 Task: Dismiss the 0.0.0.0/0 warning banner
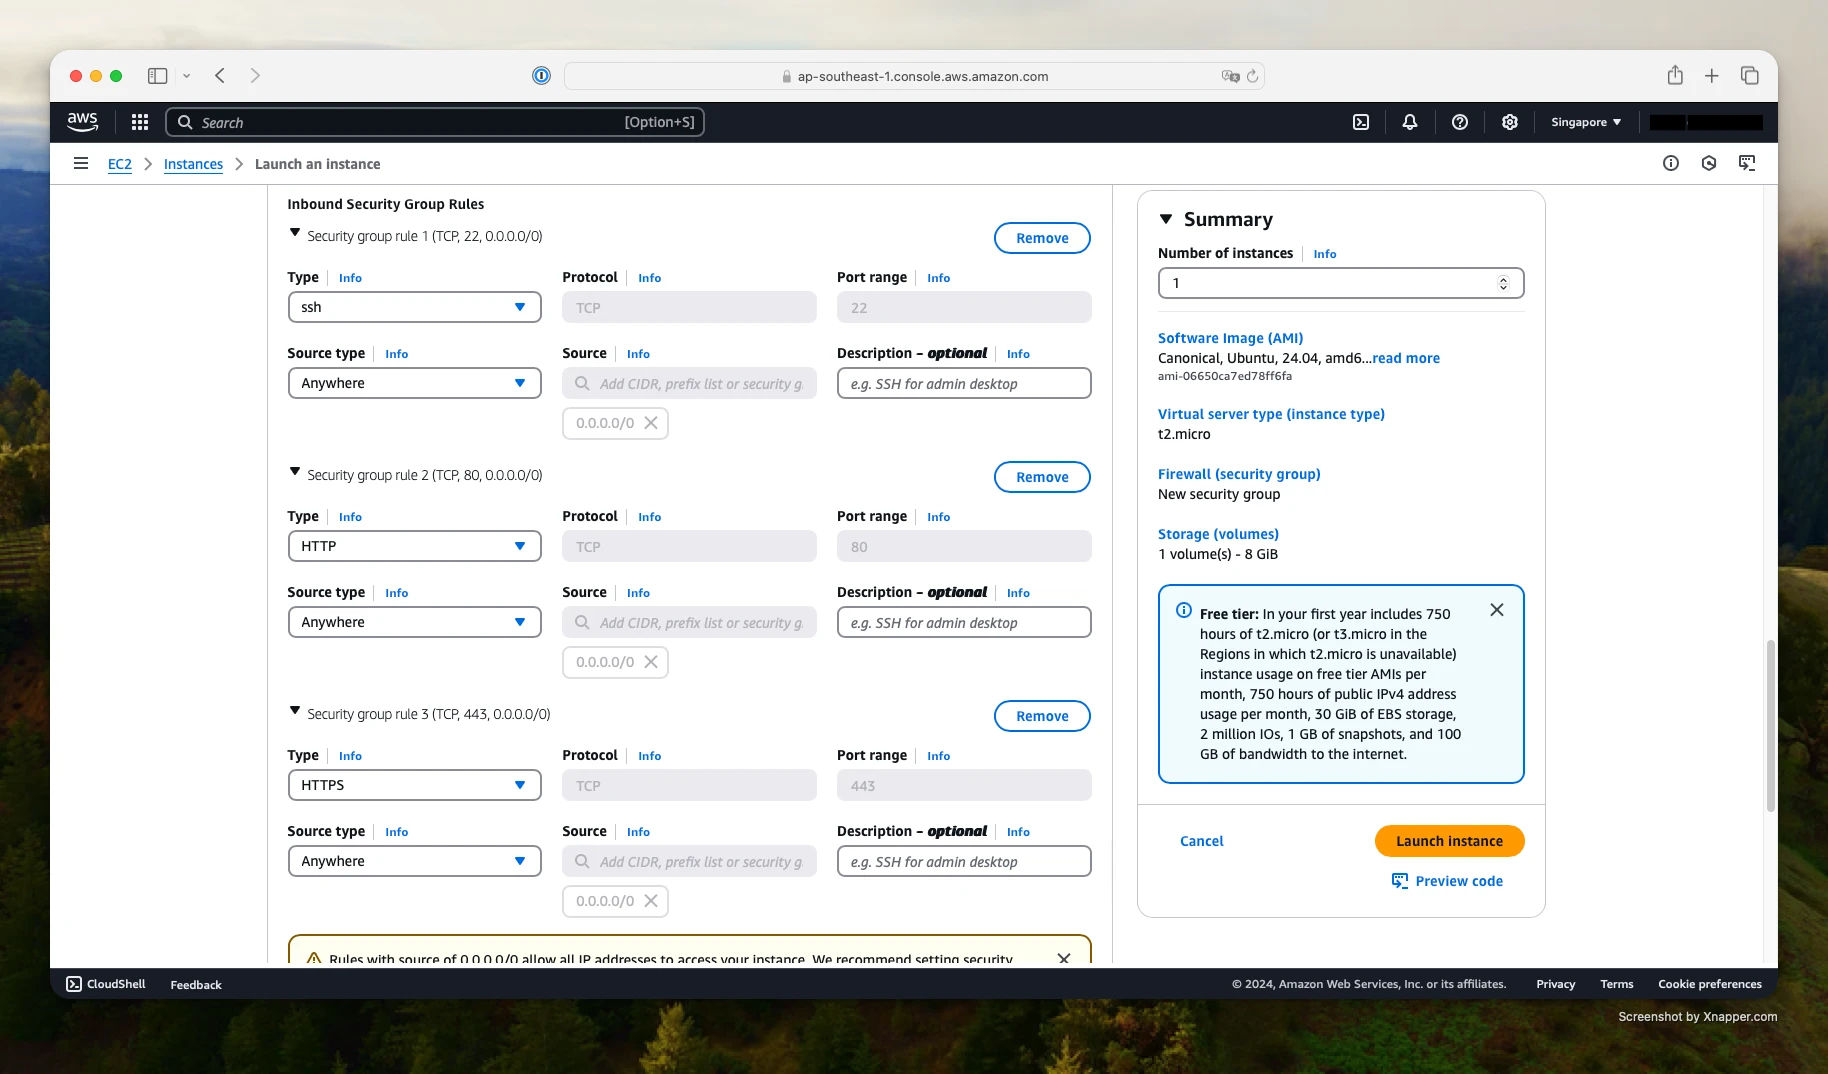point(1064,958)
